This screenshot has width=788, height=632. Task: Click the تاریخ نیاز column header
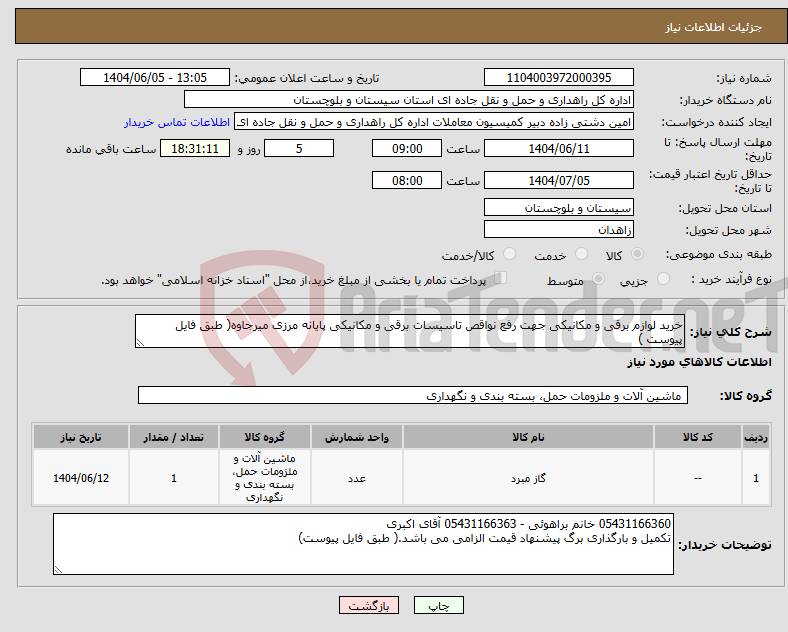(x=81, y=437)
